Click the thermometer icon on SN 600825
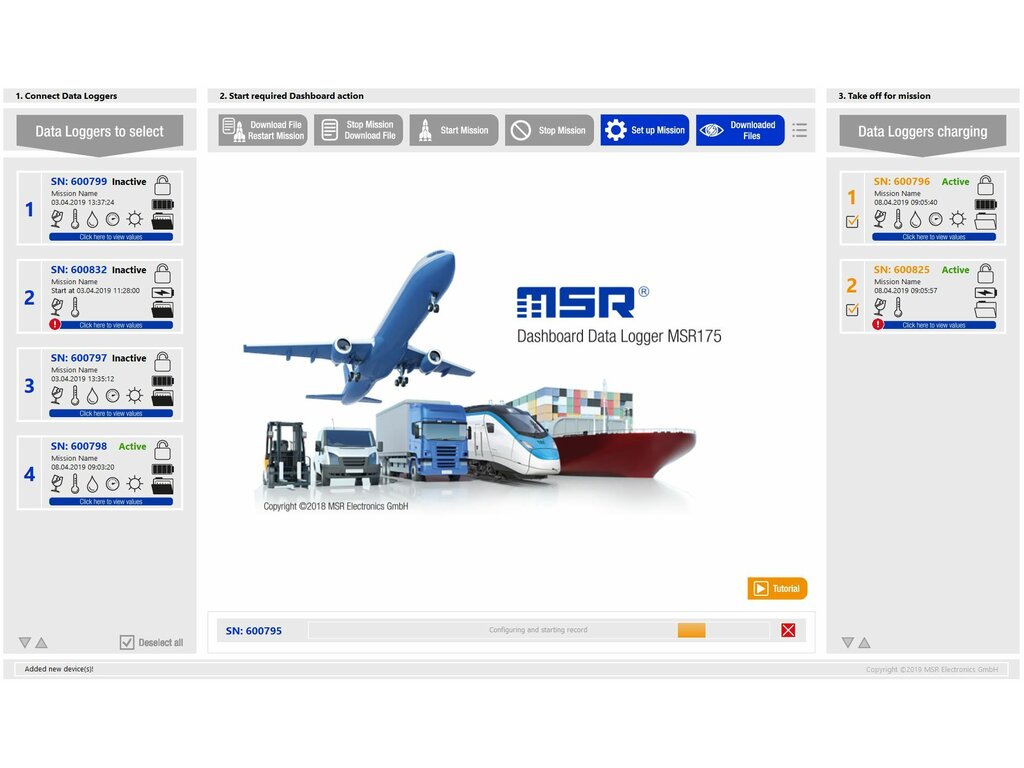The height and width of the screenshot is (768, 1024). [898, 307]
